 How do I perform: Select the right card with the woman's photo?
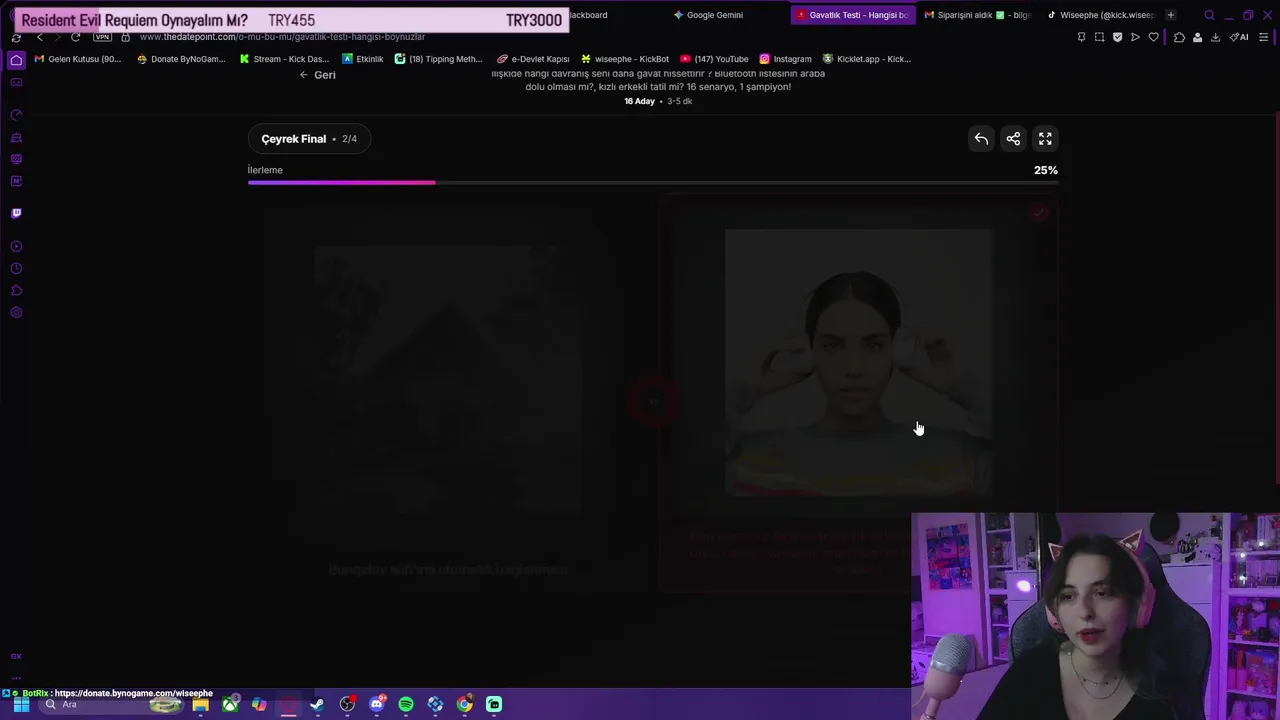pos(858,395)
